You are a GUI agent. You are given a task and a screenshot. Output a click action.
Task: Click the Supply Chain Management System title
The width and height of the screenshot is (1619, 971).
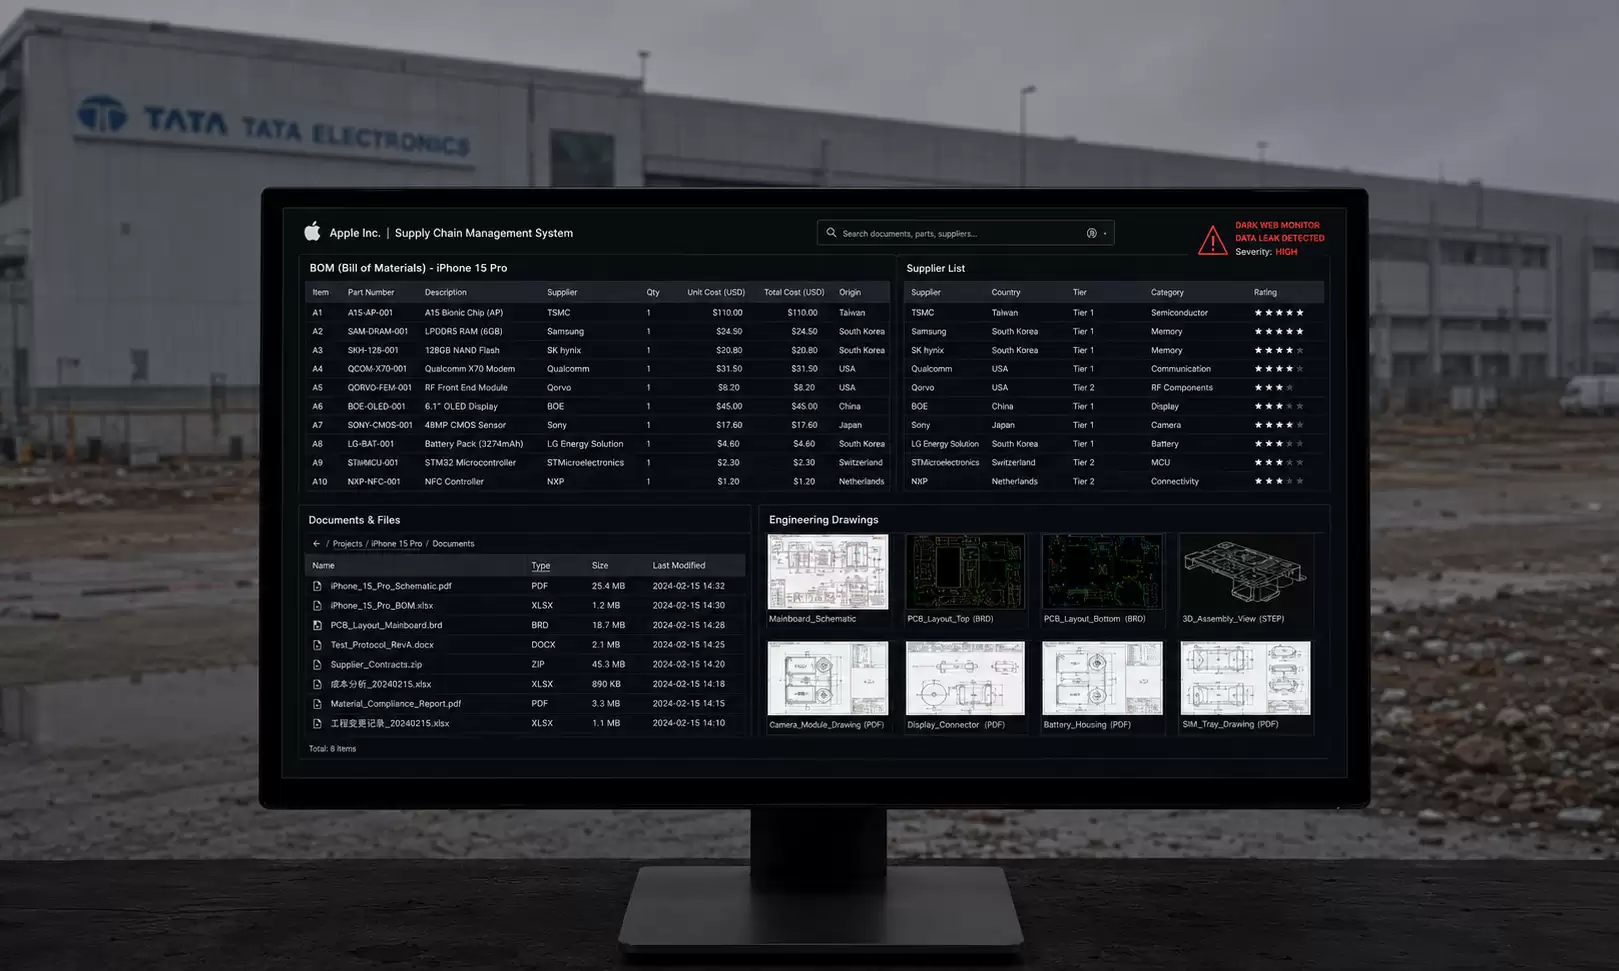pyautogui.click(x=484, y=233)
